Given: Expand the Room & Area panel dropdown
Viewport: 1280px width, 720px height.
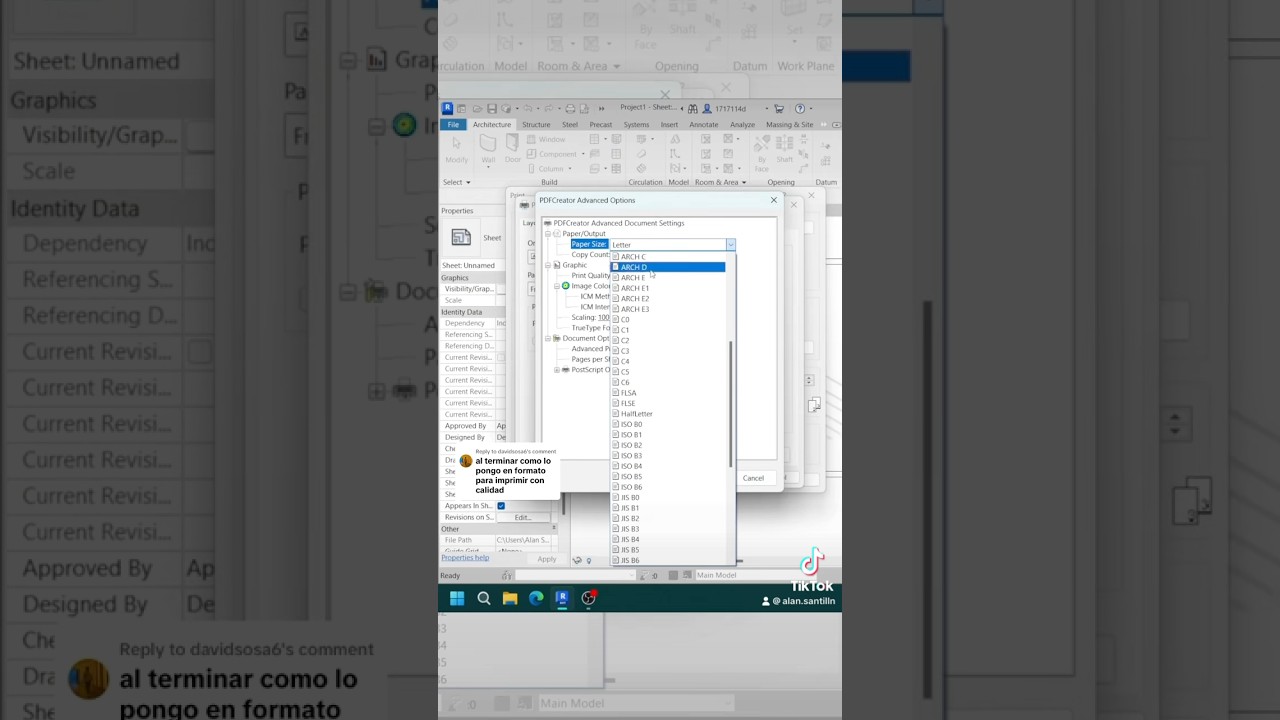Looking at the screenshot, I should pyautogui.click(x=720, y=182).
